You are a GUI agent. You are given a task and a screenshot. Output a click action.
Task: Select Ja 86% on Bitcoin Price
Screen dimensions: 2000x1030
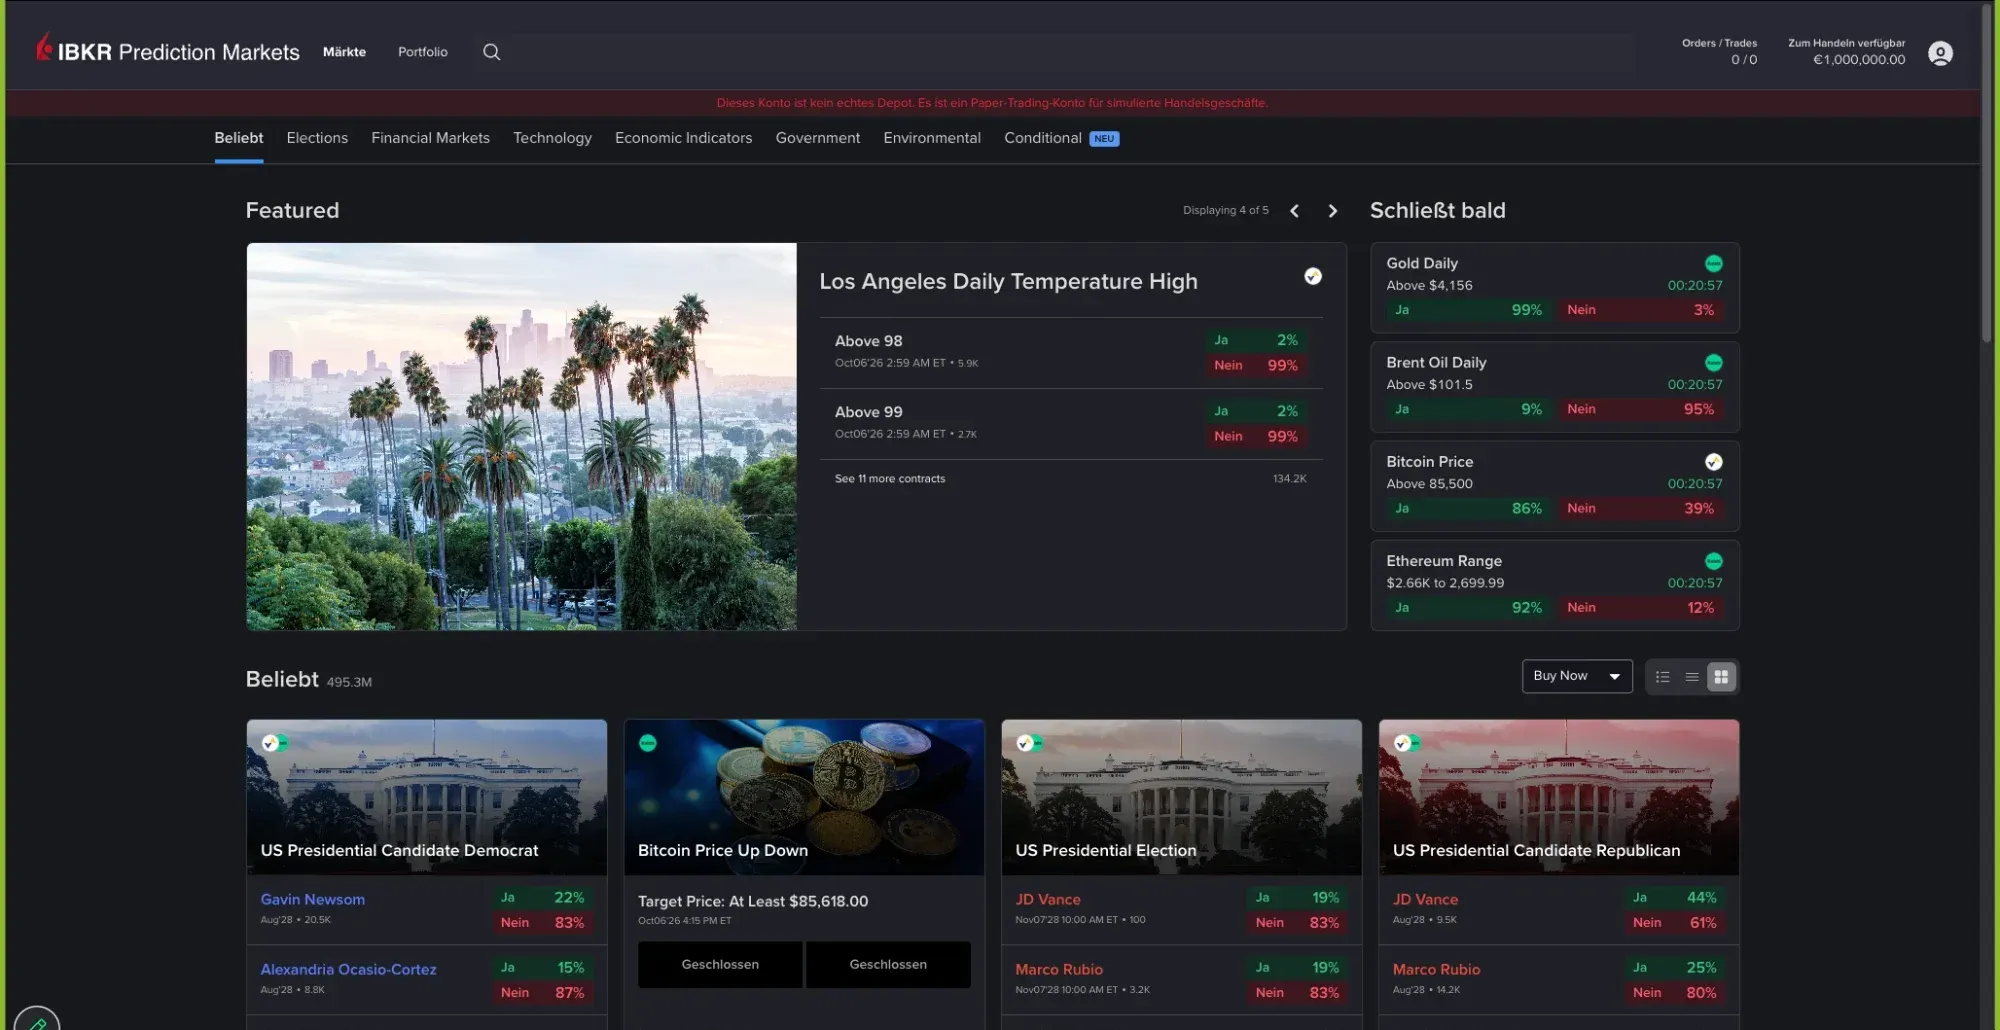pyautogui.click(x=1468, y=508)
